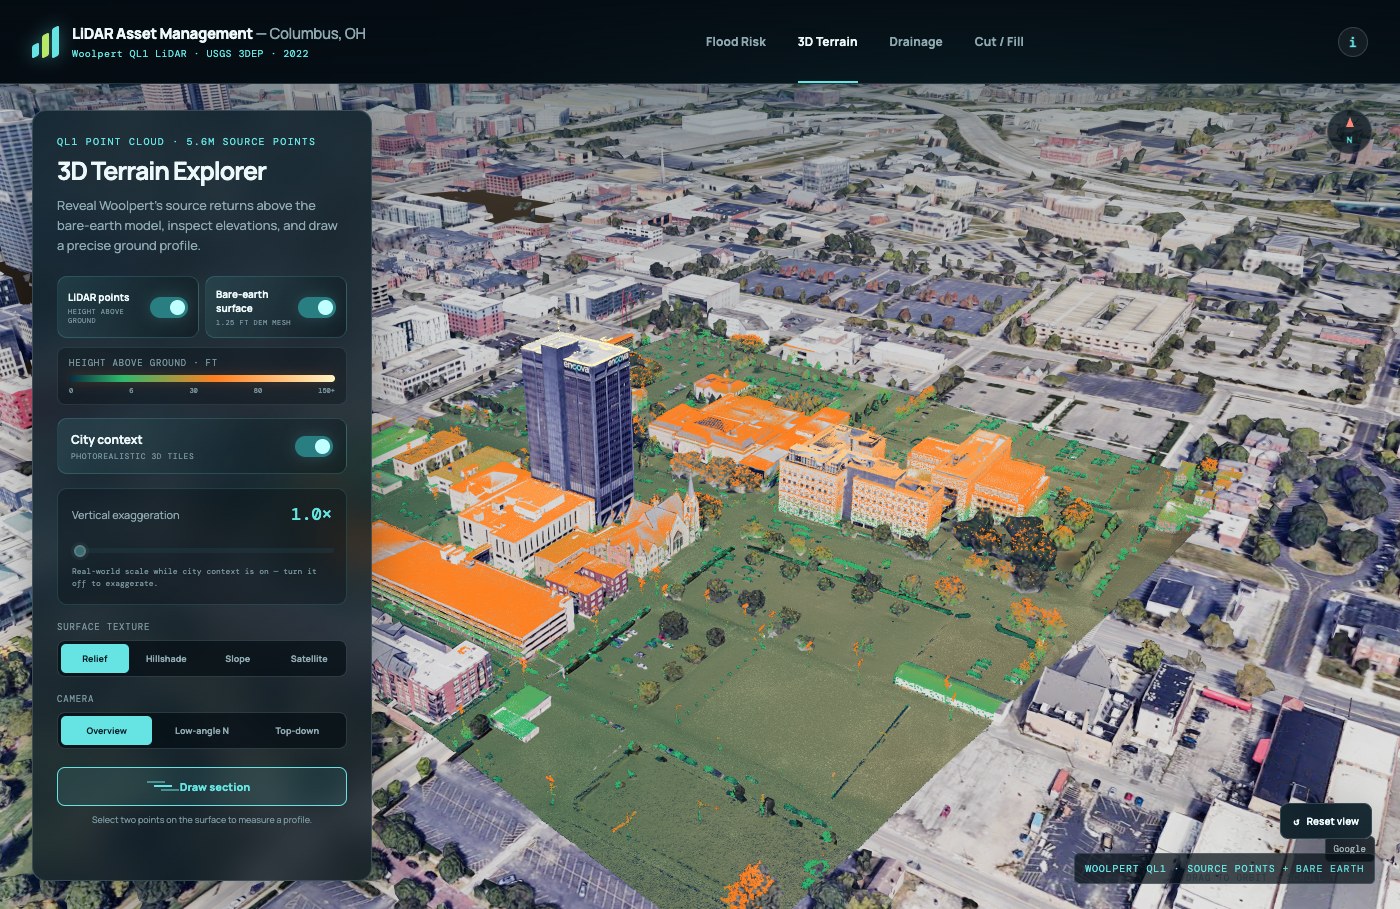The image size is (1400, 909).
Task: Adjust the vertical exaggeration slider handle
Action: [x=80, y=551]
